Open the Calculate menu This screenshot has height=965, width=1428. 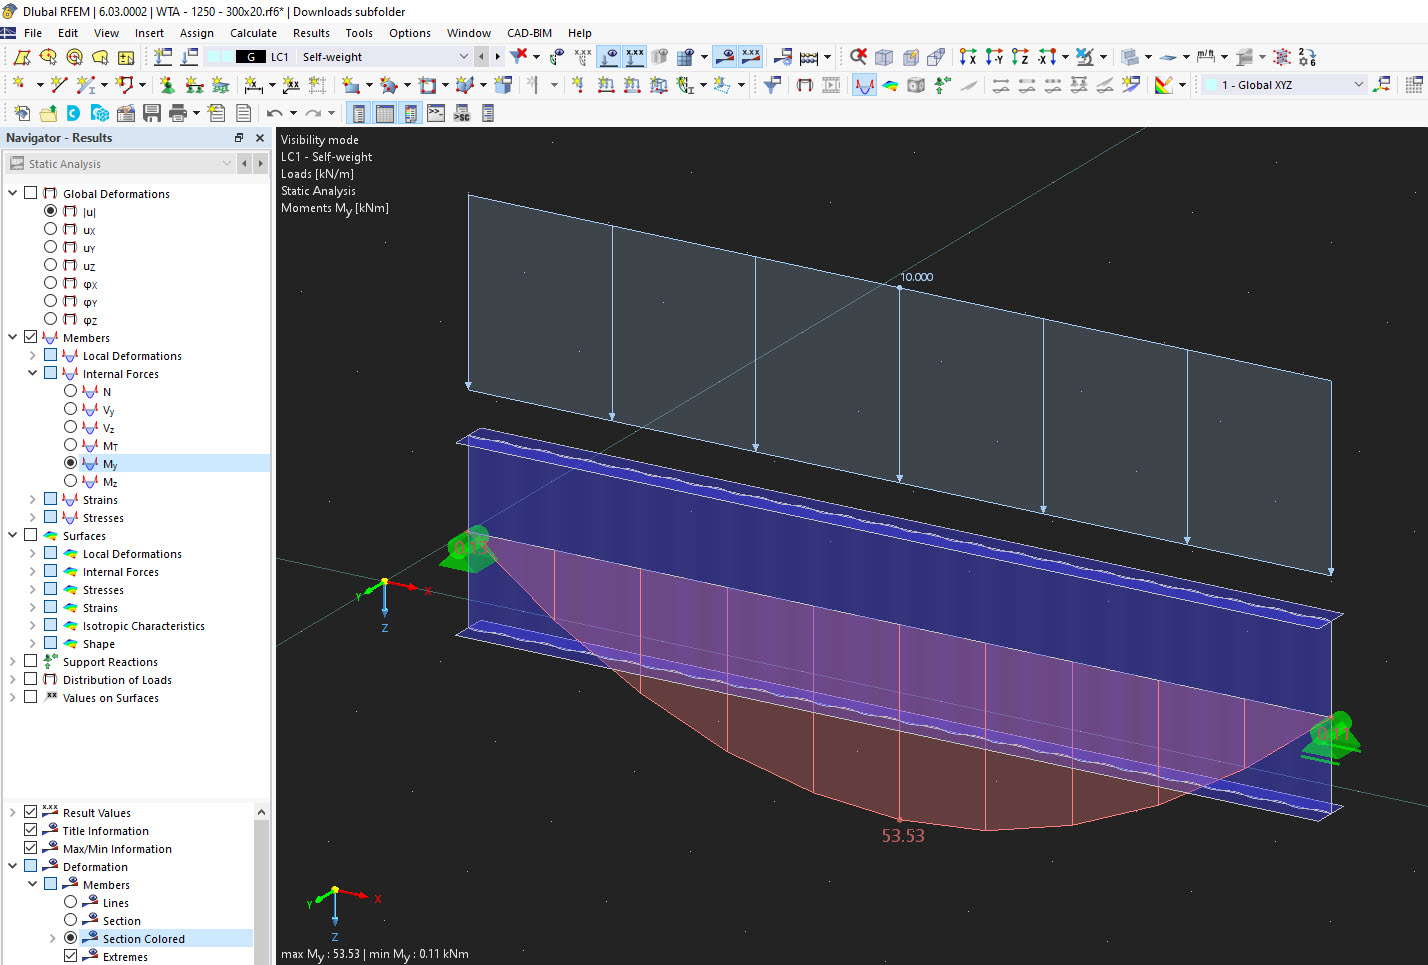(x=253, y=33)
